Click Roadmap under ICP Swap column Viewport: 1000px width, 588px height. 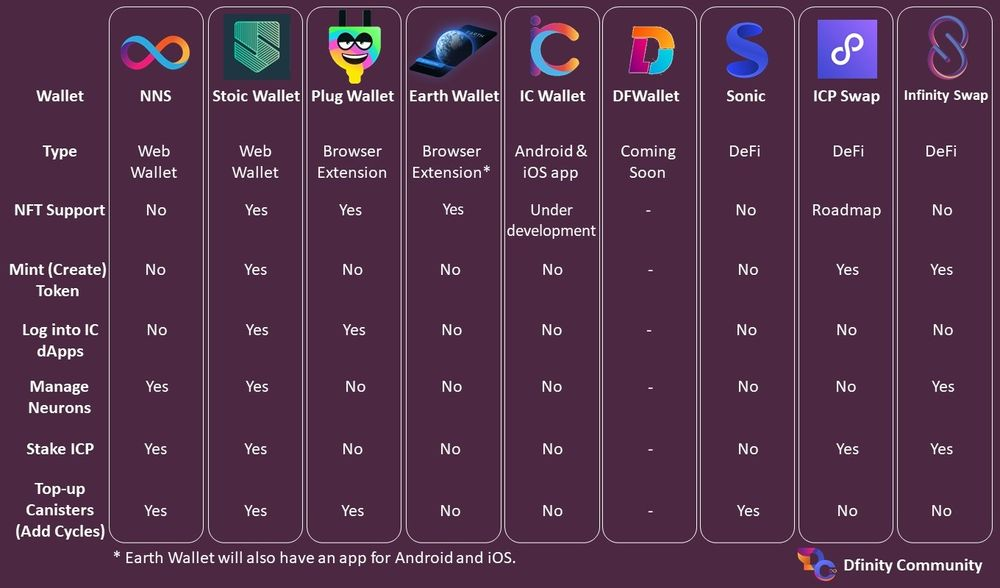846,210
